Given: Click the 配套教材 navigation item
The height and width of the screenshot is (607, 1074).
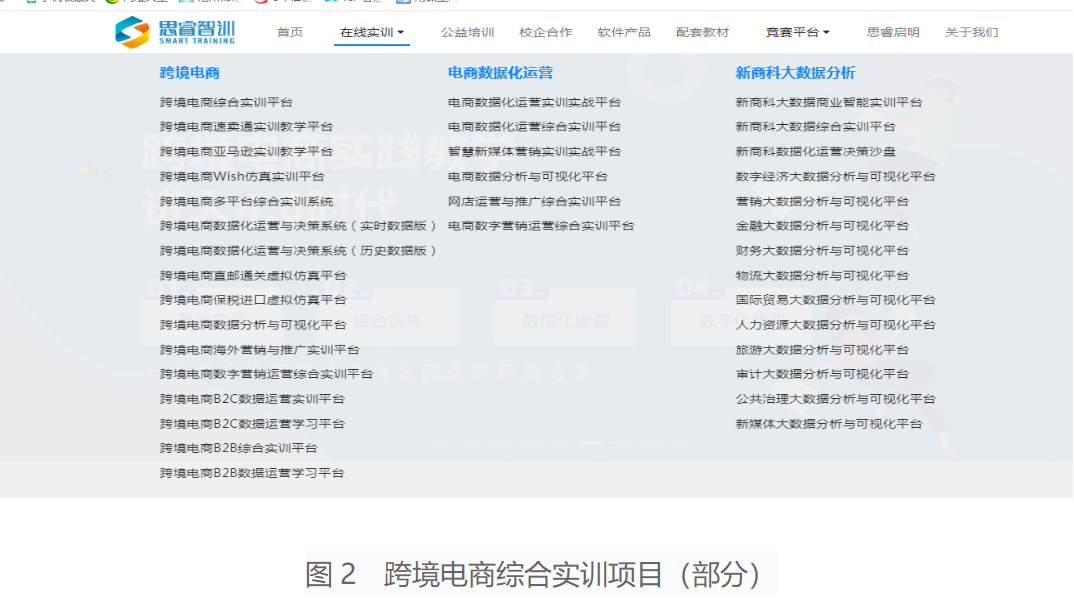Looking at the screenshot, I should 702,32.
